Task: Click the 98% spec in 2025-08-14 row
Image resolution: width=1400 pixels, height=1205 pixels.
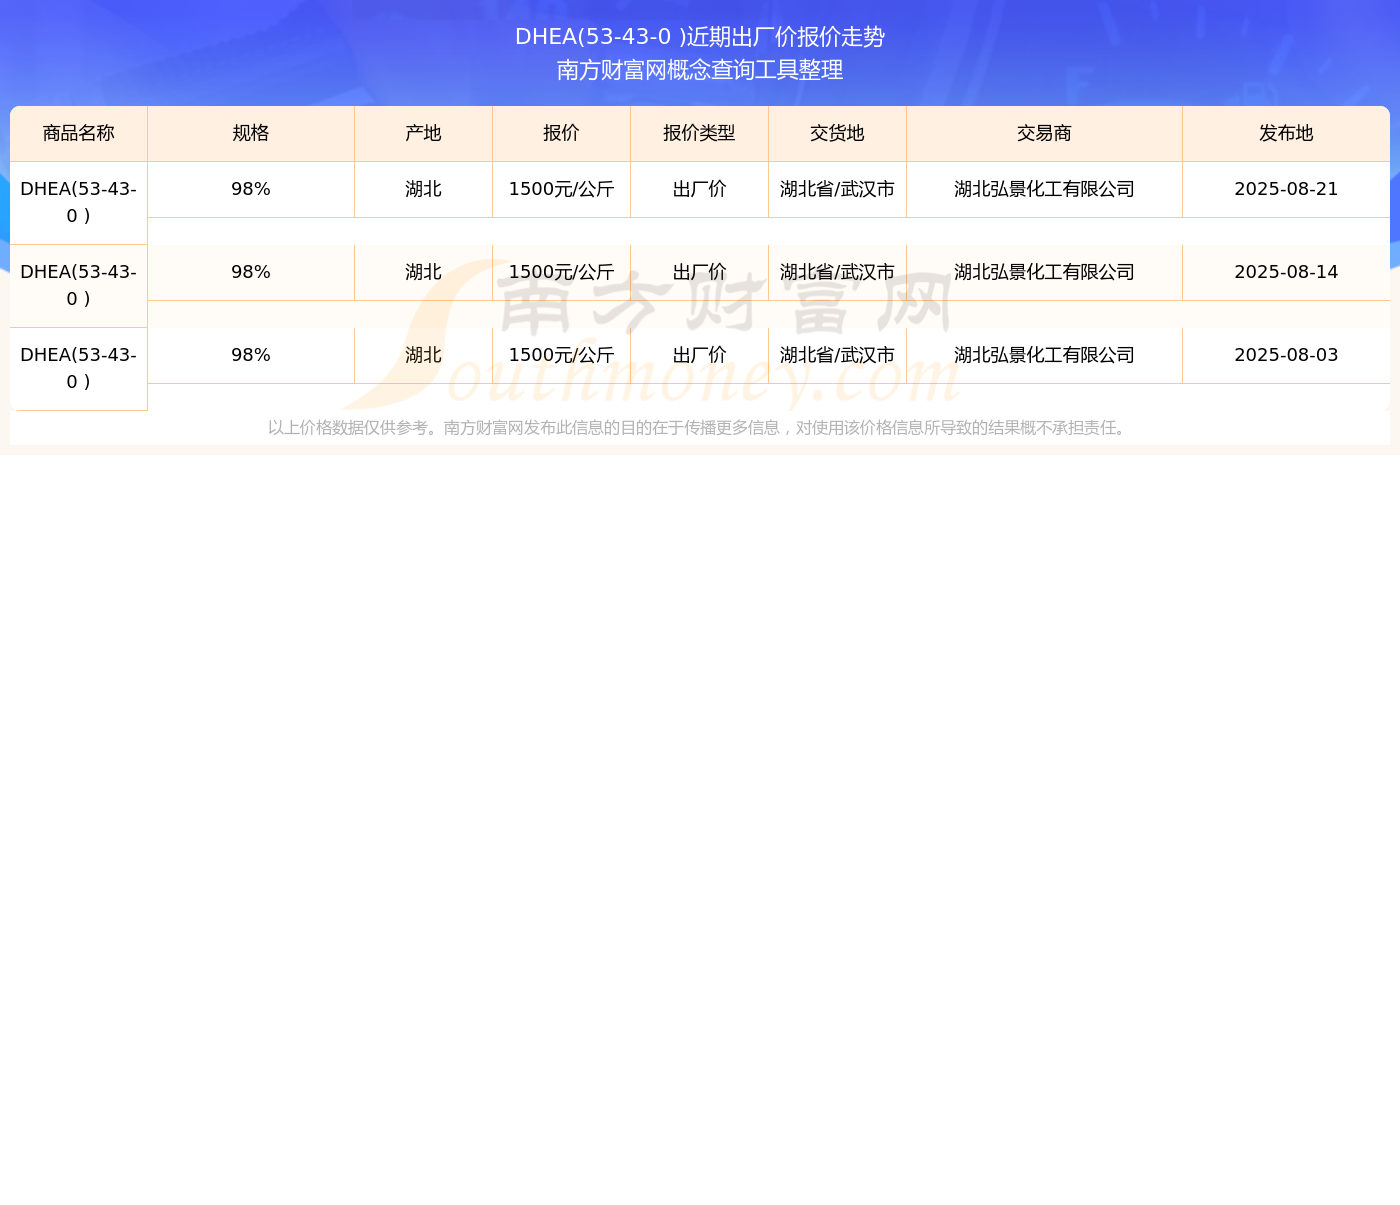Action: (x=251, y=272)
